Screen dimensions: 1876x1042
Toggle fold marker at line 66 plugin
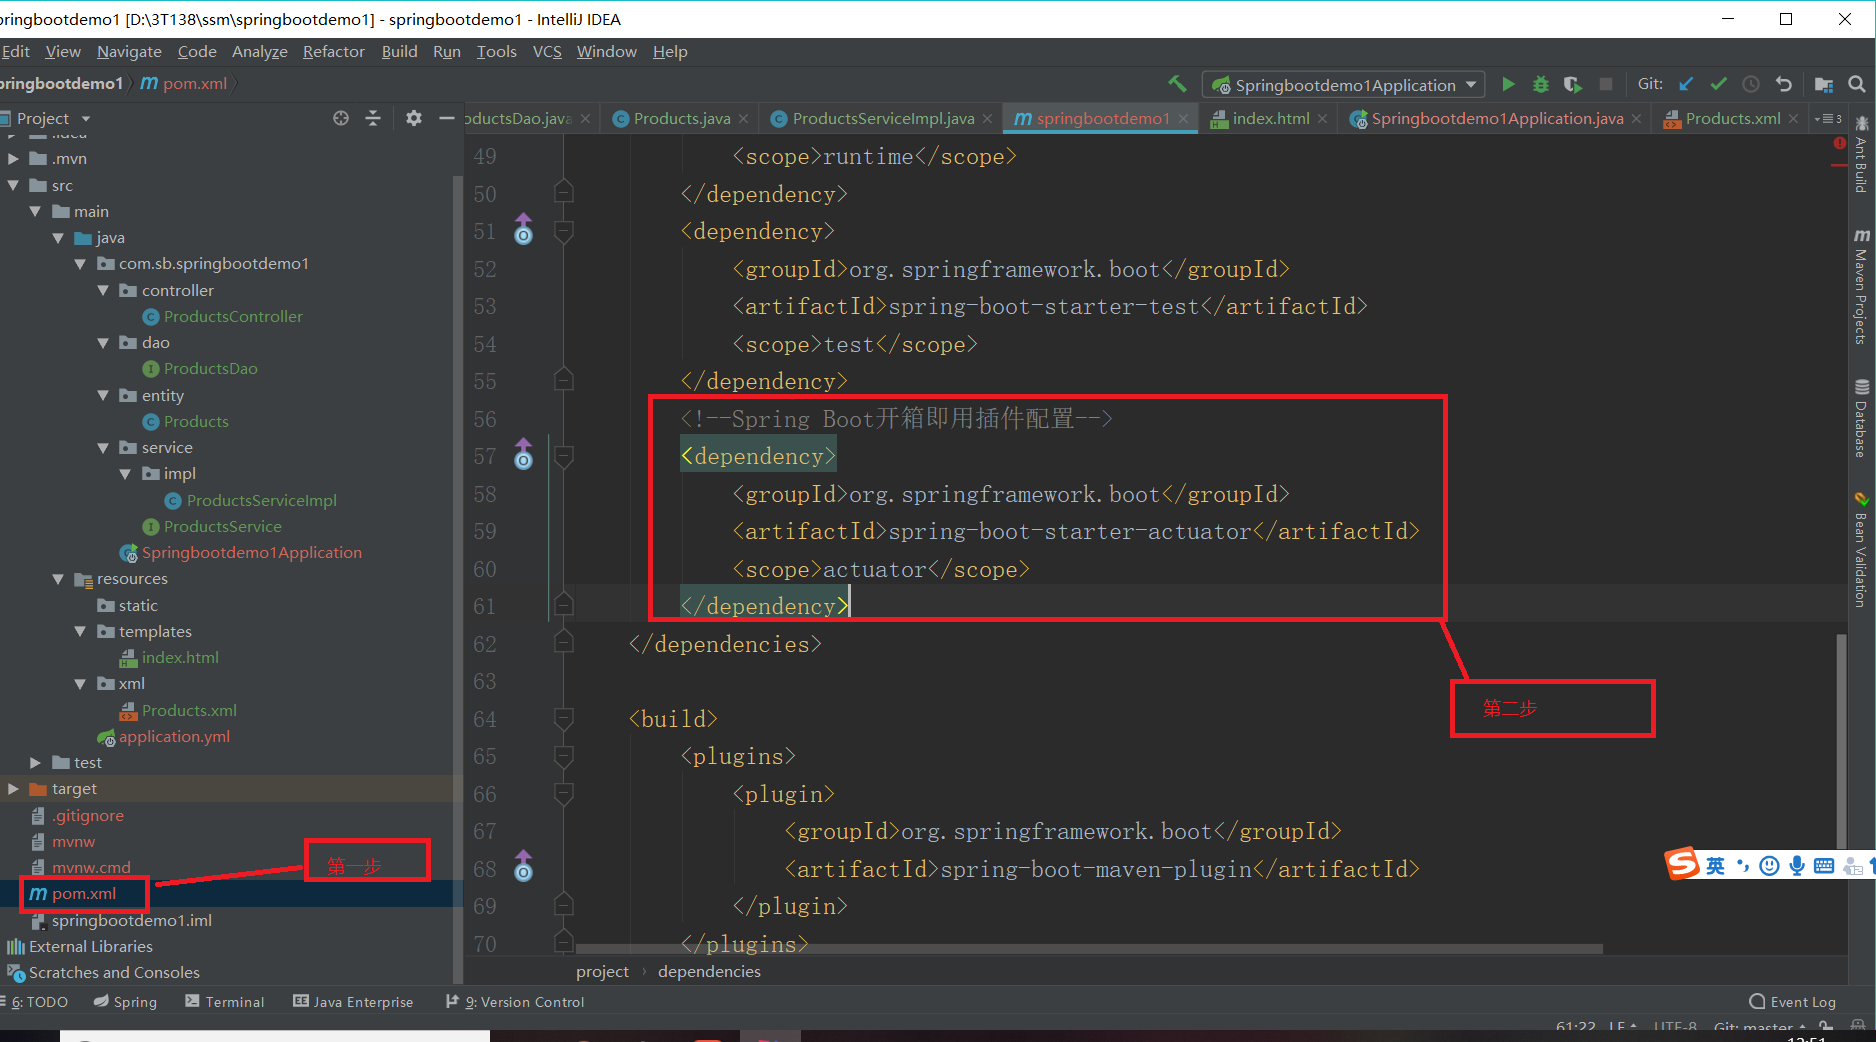(x=564, y=794)
